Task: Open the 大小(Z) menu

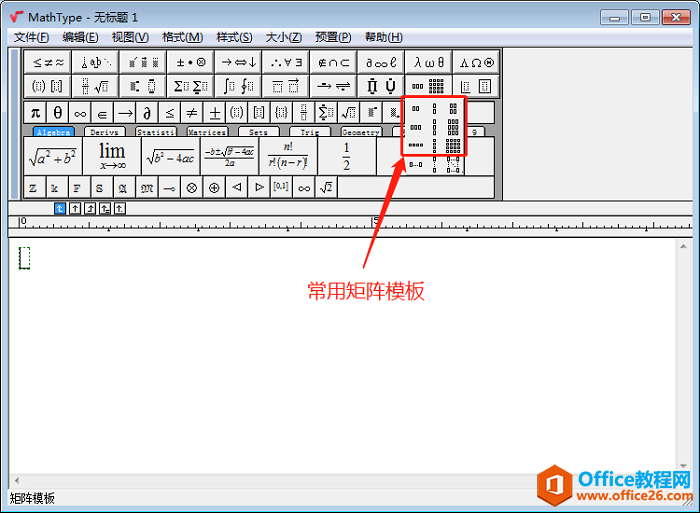Action: (x=284, y=37)
